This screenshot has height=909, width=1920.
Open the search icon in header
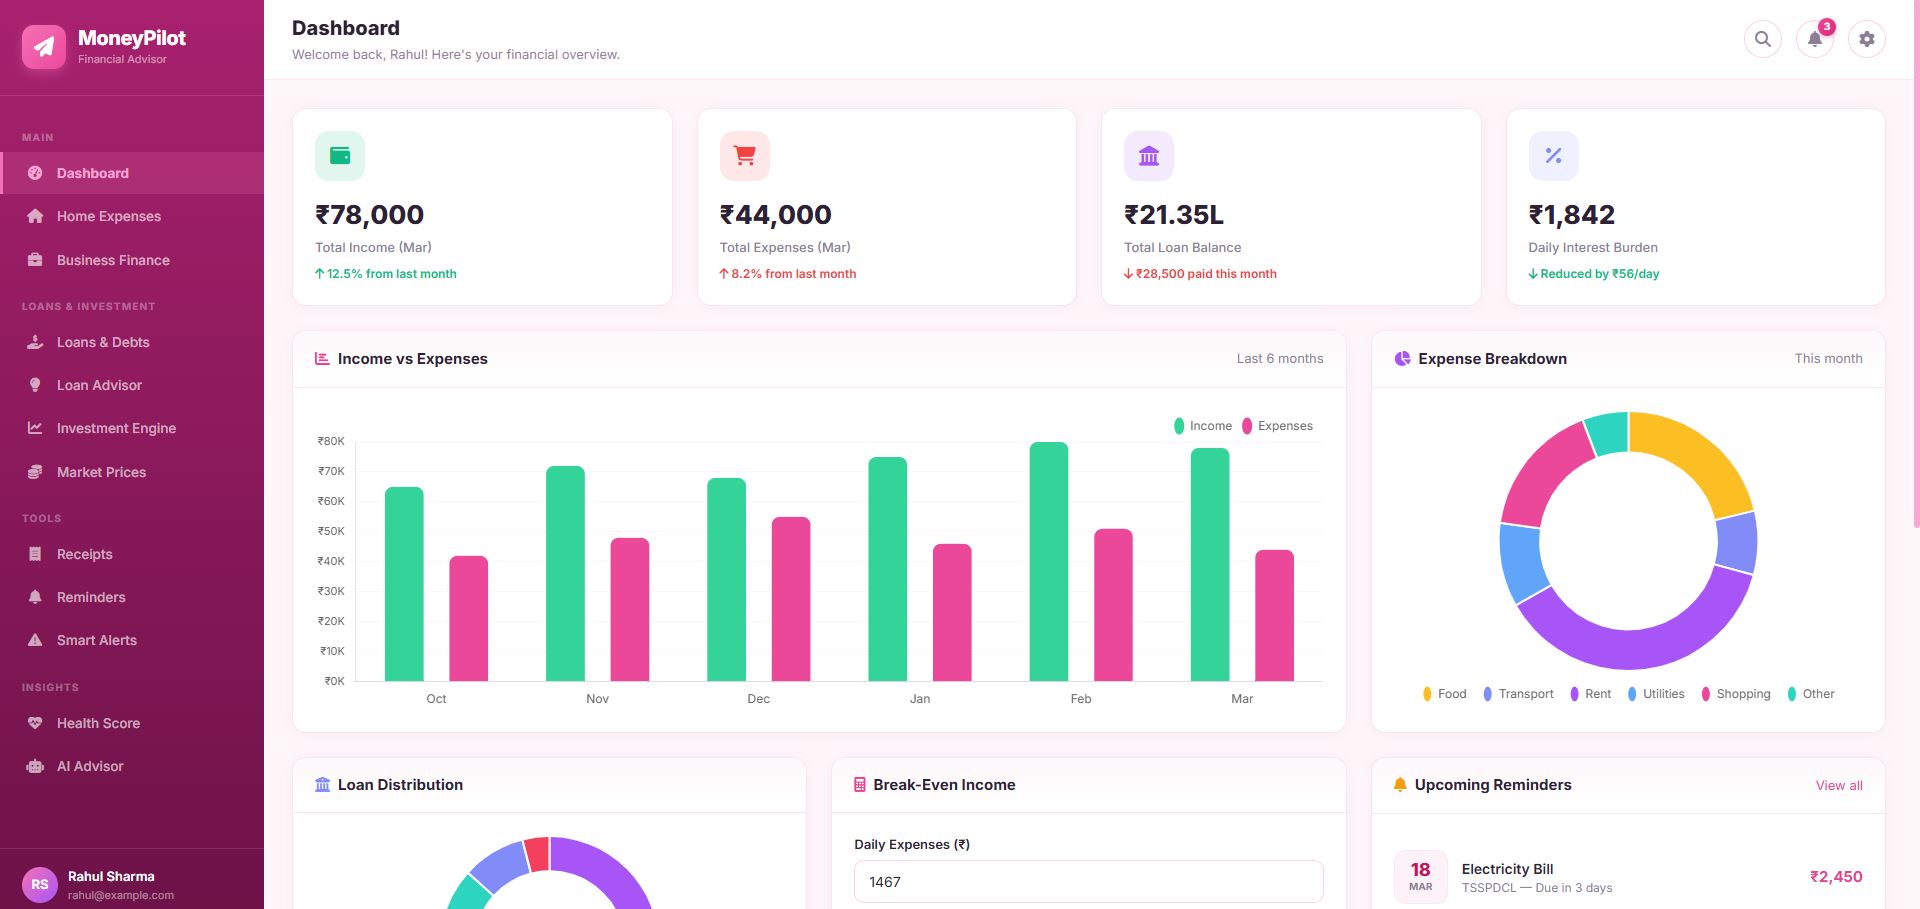(1763, 39)
